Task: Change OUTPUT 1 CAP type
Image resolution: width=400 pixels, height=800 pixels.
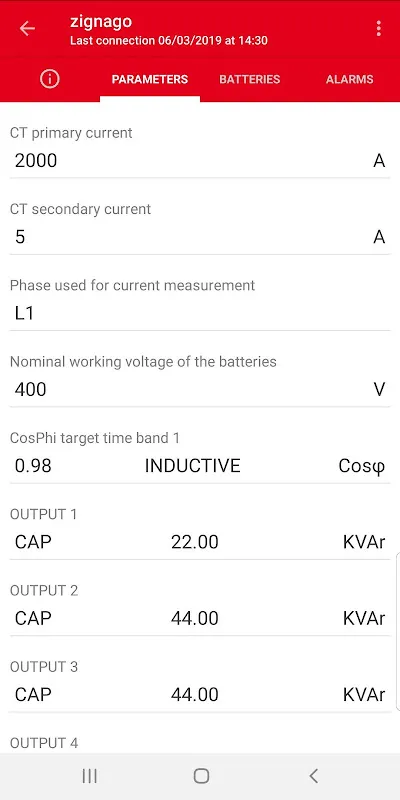Action: [x=33, y=542]
